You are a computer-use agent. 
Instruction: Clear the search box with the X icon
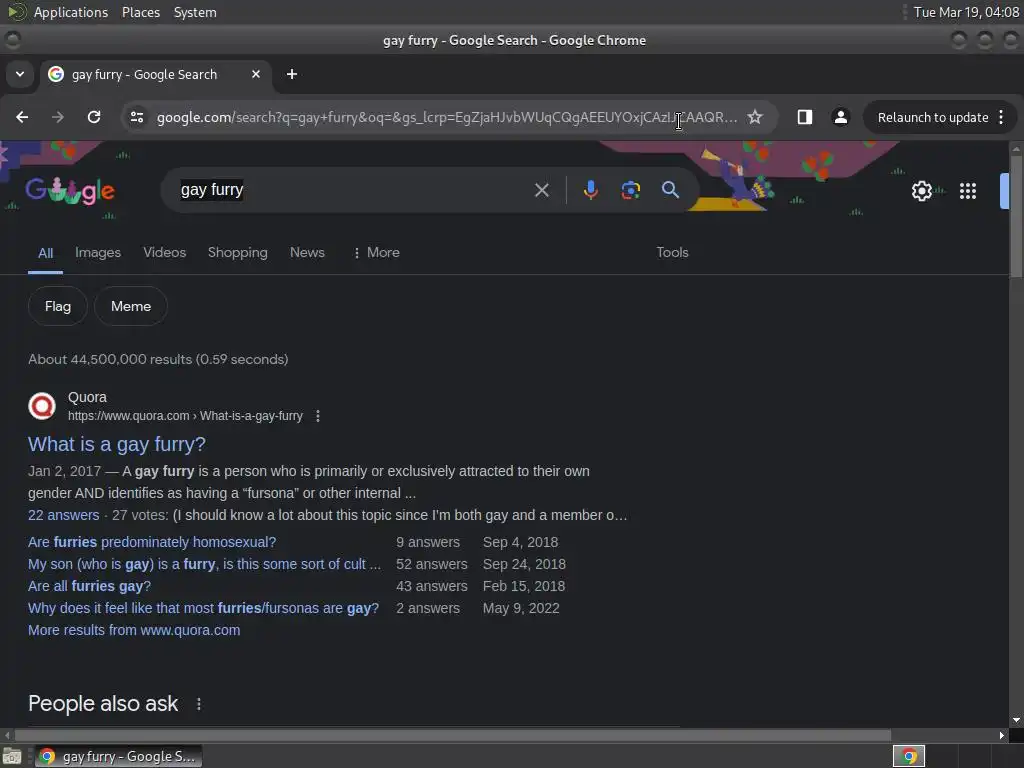541,190
